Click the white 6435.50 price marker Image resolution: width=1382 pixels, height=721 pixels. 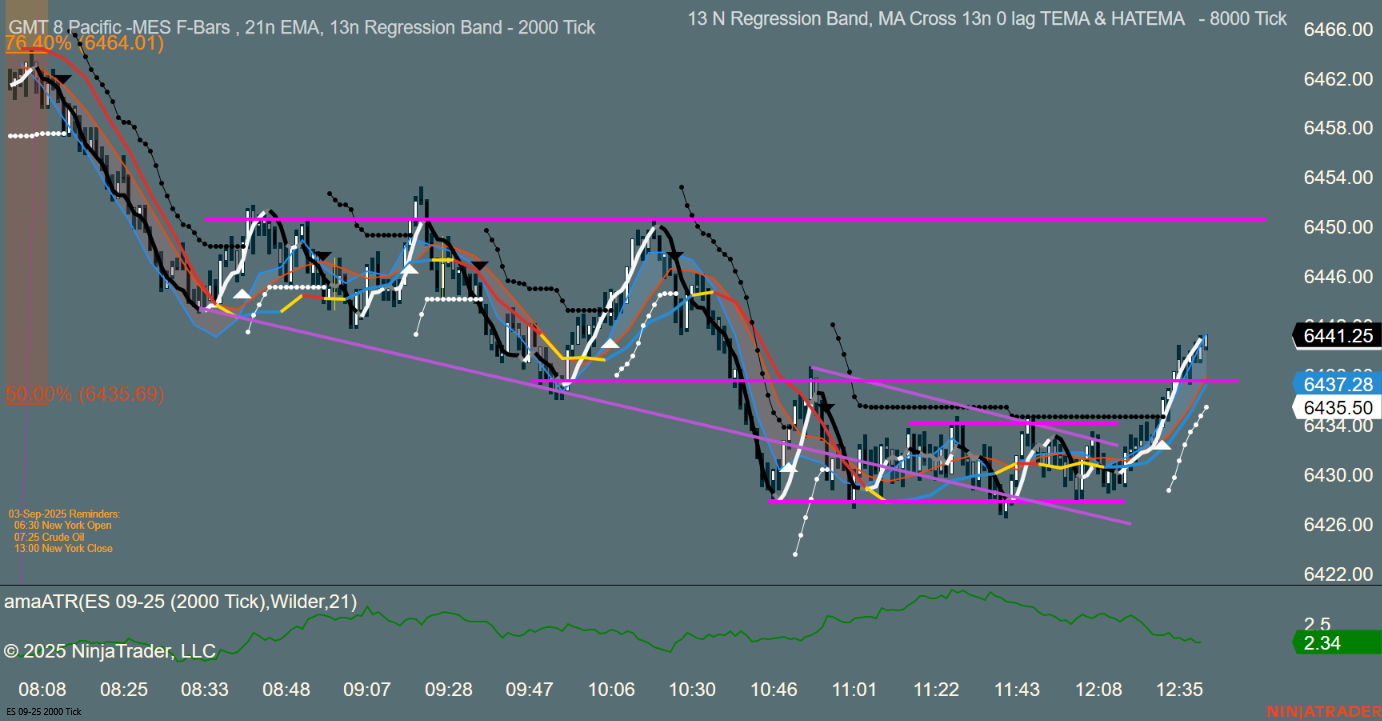pos(1338,408)
